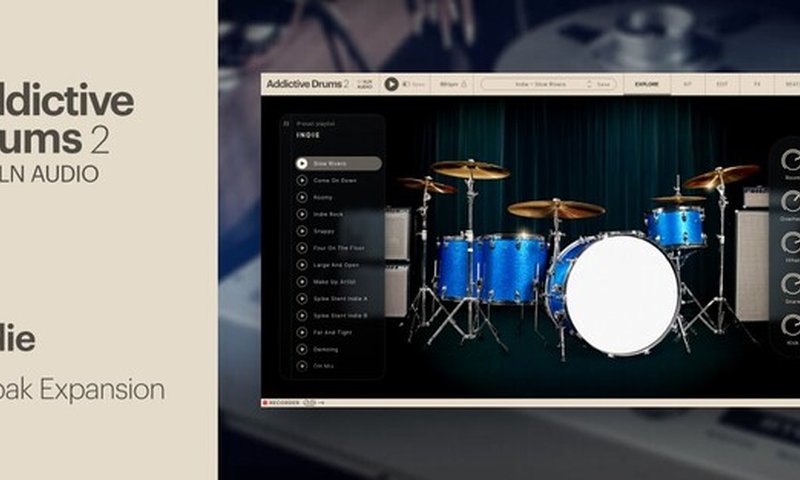Audition the Roomy preset
800x480 pixels.
coord(302,197)
